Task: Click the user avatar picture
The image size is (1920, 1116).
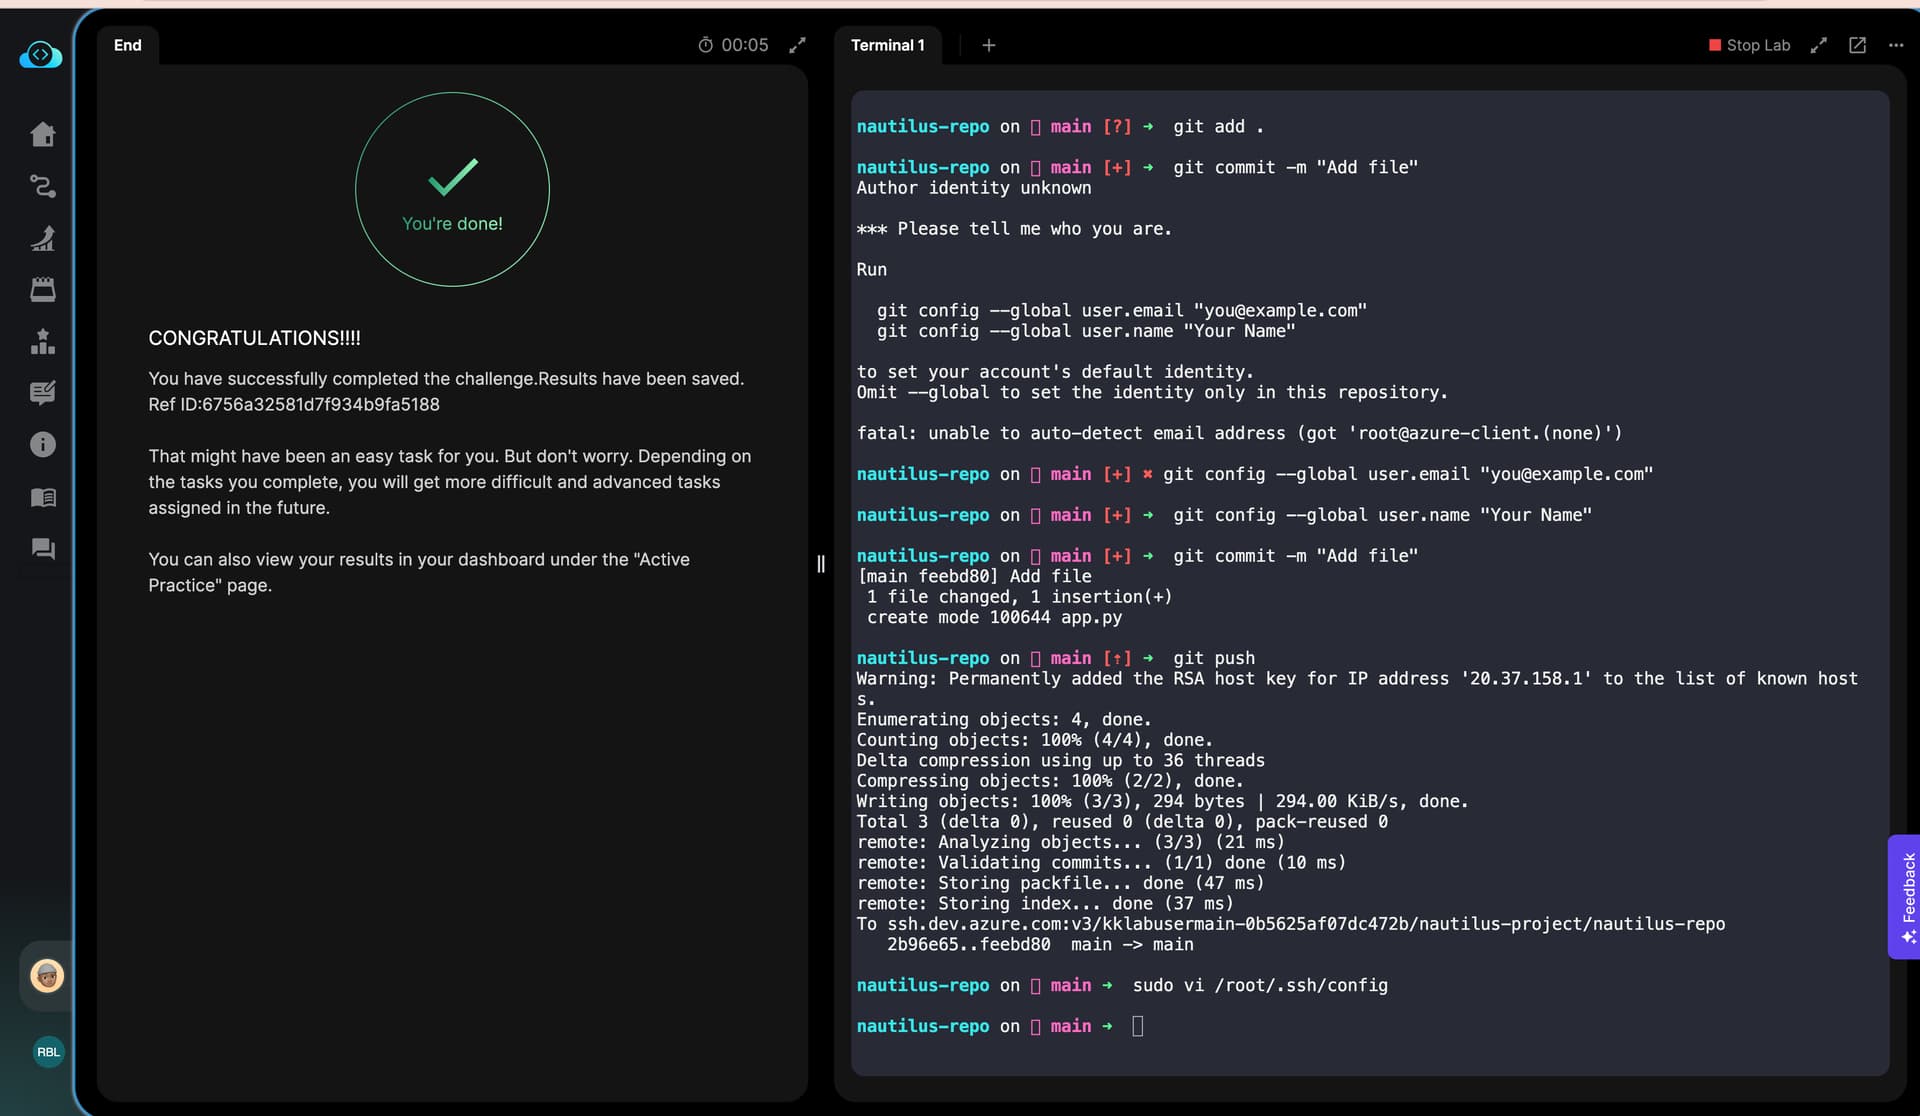Action: tap(47, 975)
